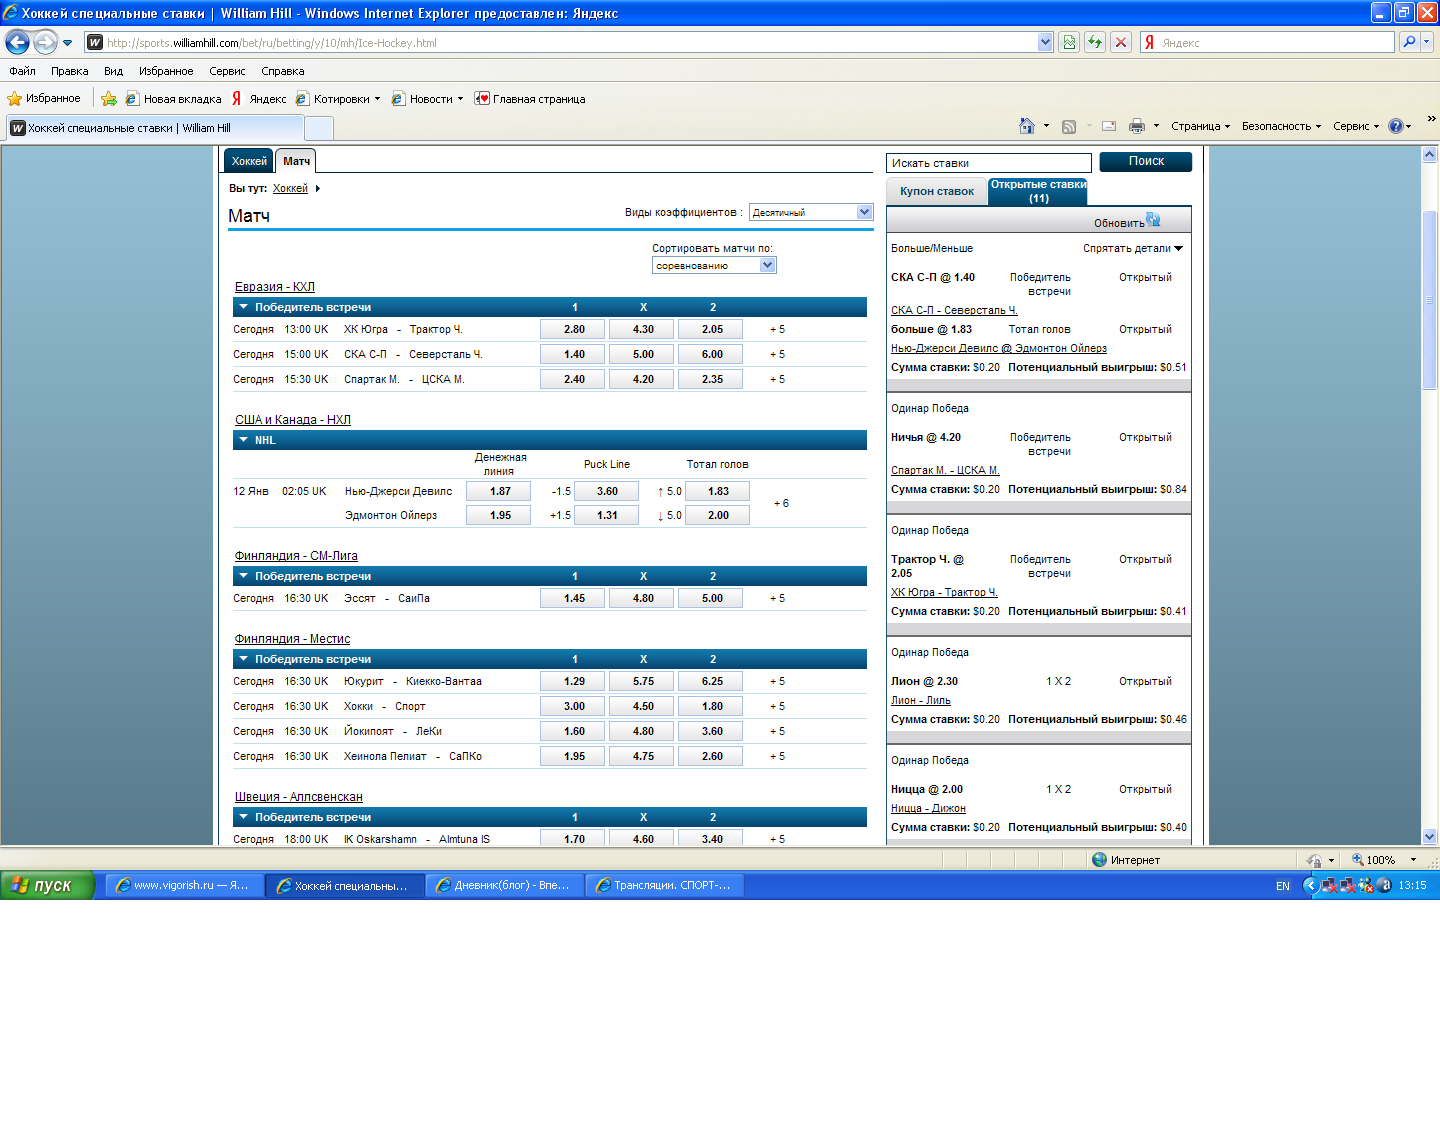The width and height of the screenshot is (1440, 1134).
Task: Click the Обновить refresh icon in bet slip
Action: click(1153, 220)
